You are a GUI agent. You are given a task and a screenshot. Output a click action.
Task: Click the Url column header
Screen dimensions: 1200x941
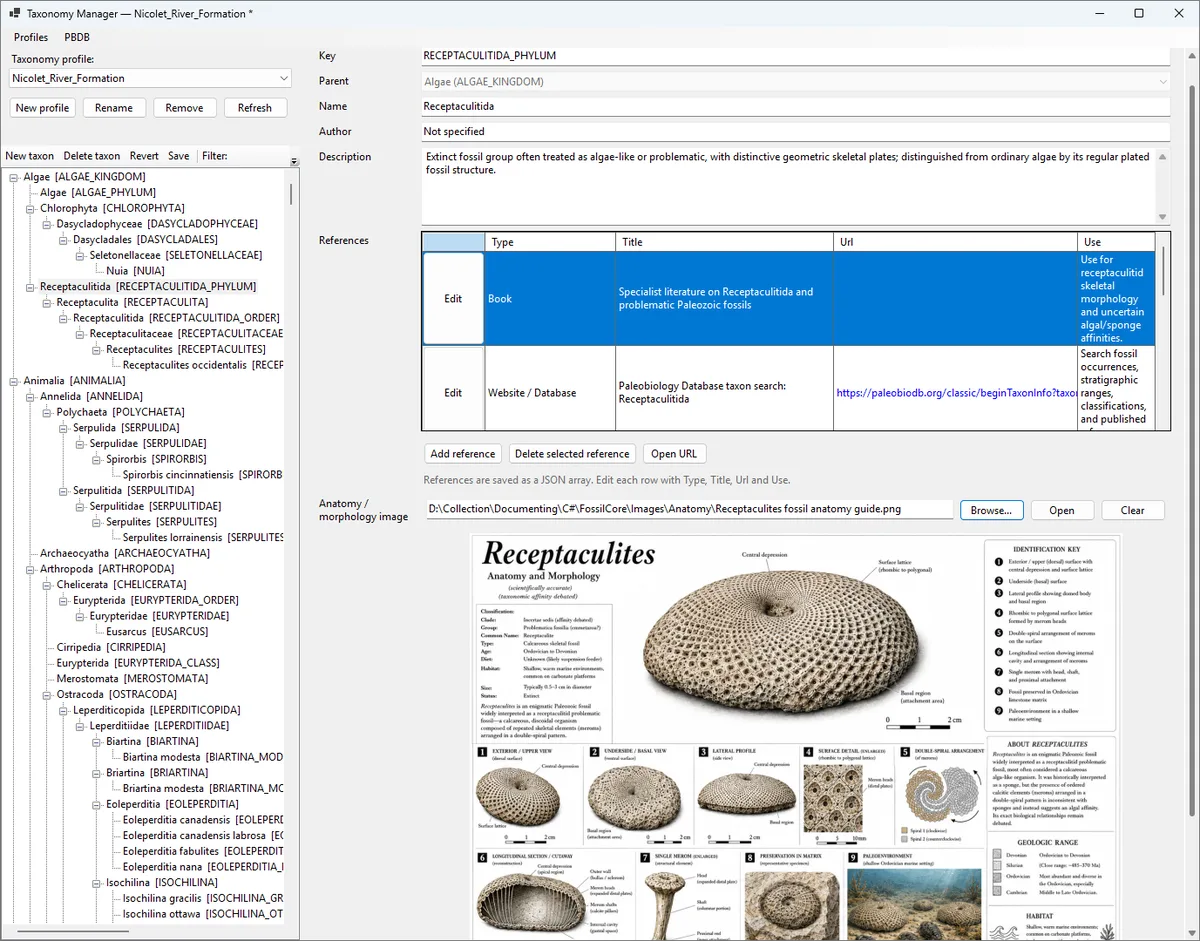[955, 242]
